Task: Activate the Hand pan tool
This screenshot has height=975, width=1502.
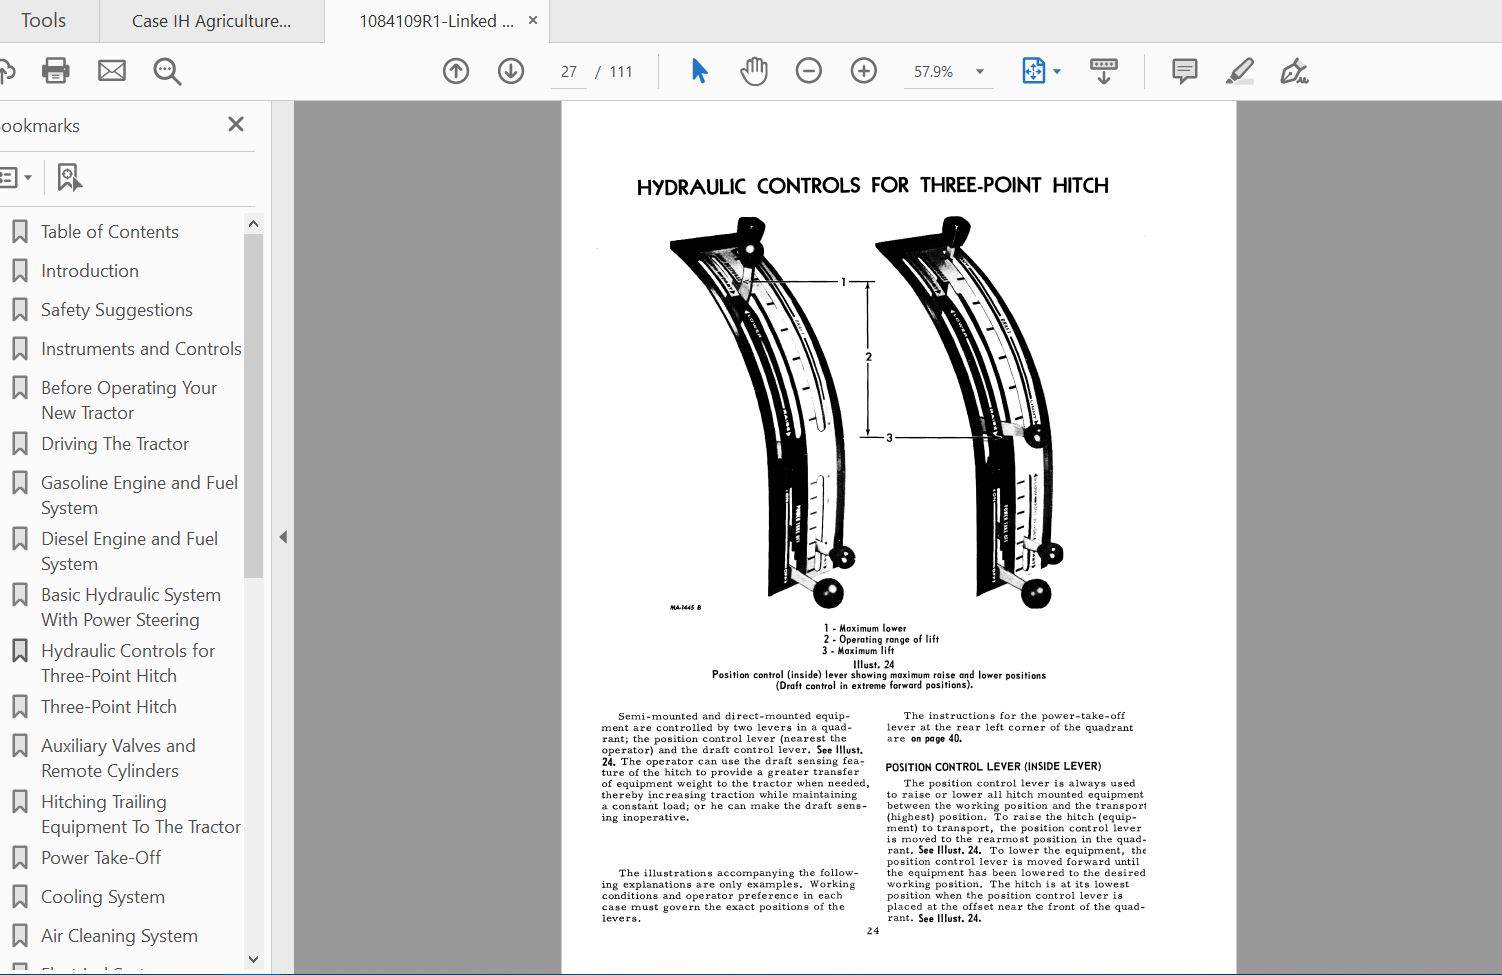Action: pos(754,71)
